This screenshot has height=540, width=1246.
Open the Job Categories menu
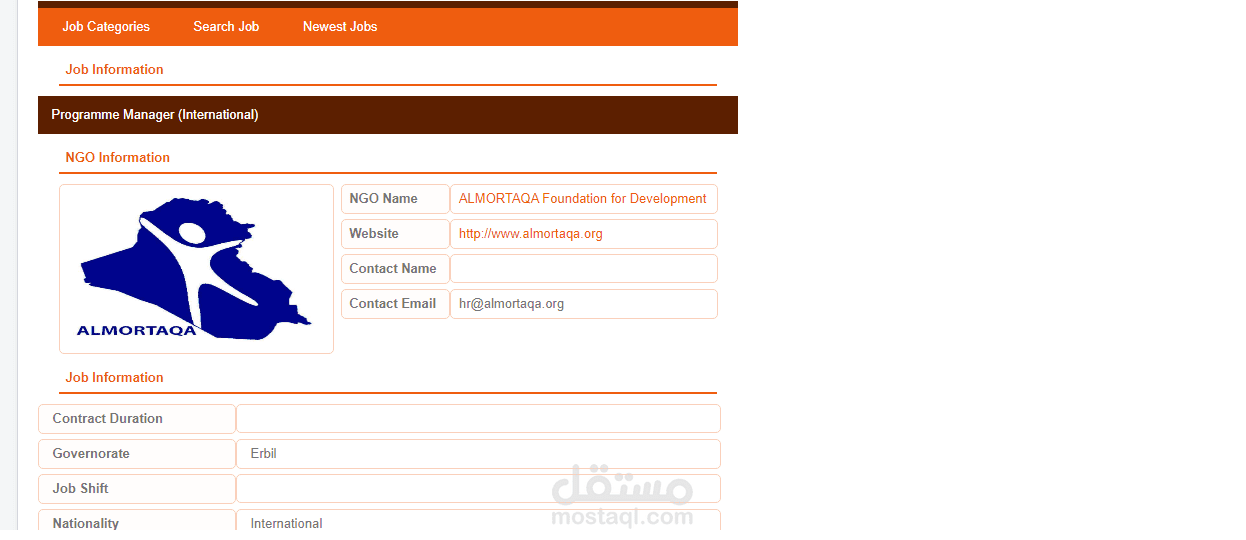point(106,27)
